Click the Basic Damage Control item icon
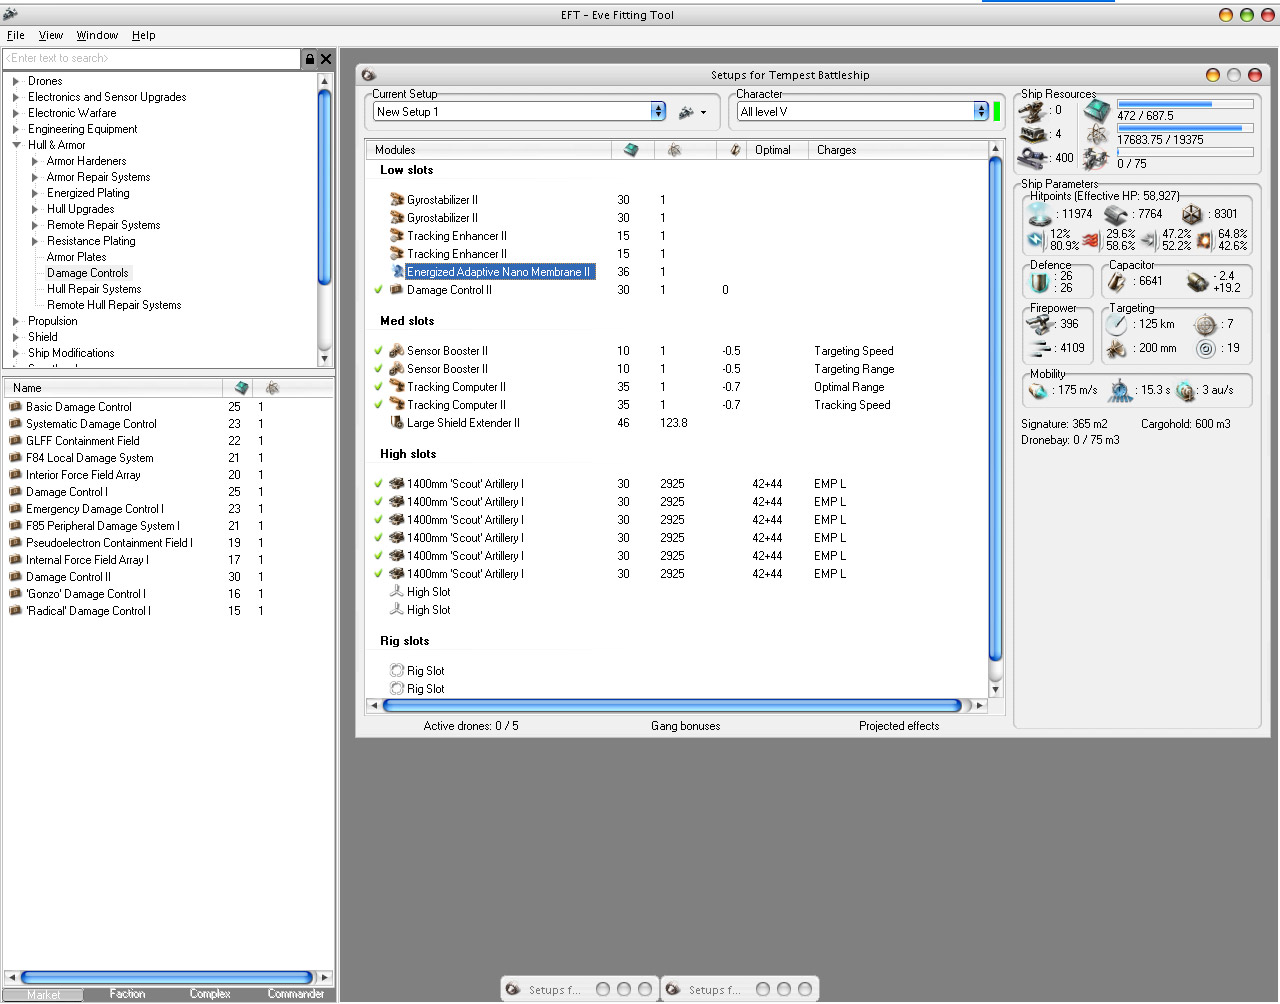This screenshot has width=1280, height=1004. 15,407
